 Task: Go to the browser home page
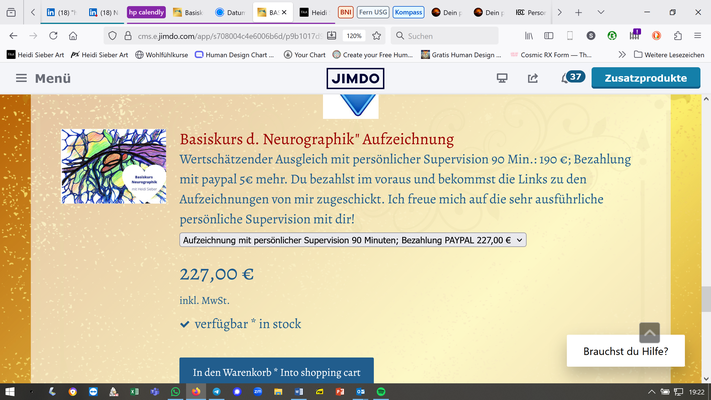click(x=73, y=36)
